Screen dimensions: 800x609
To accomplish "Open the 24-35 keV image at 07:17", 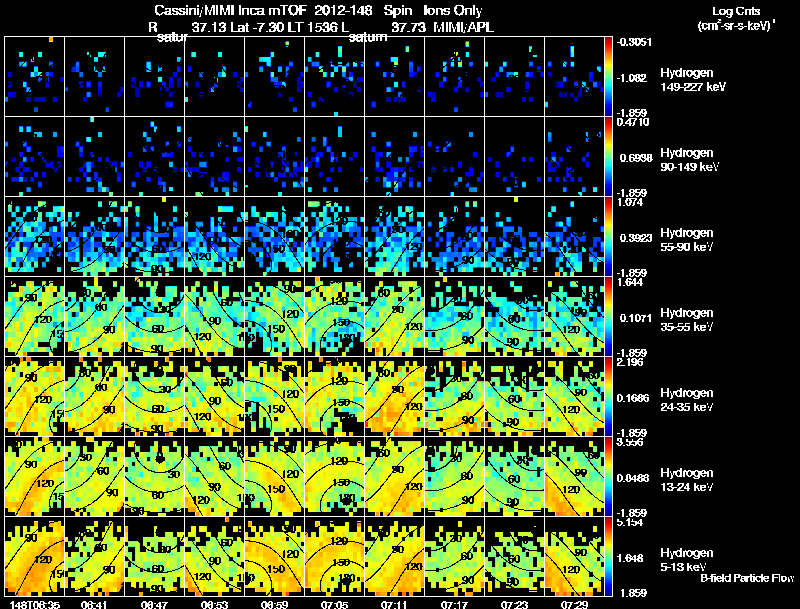I will pos(455,396).
